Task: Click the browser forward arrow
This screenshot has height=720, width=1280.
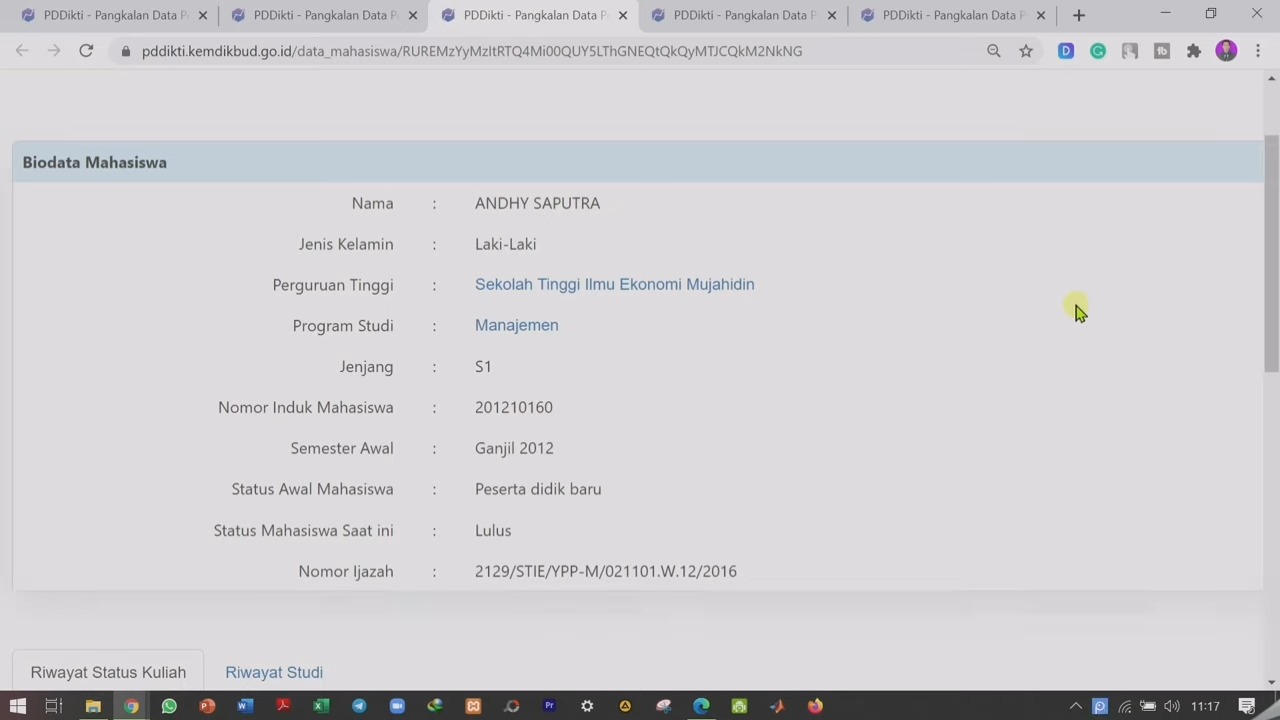Action: click(x=54, y=51)
